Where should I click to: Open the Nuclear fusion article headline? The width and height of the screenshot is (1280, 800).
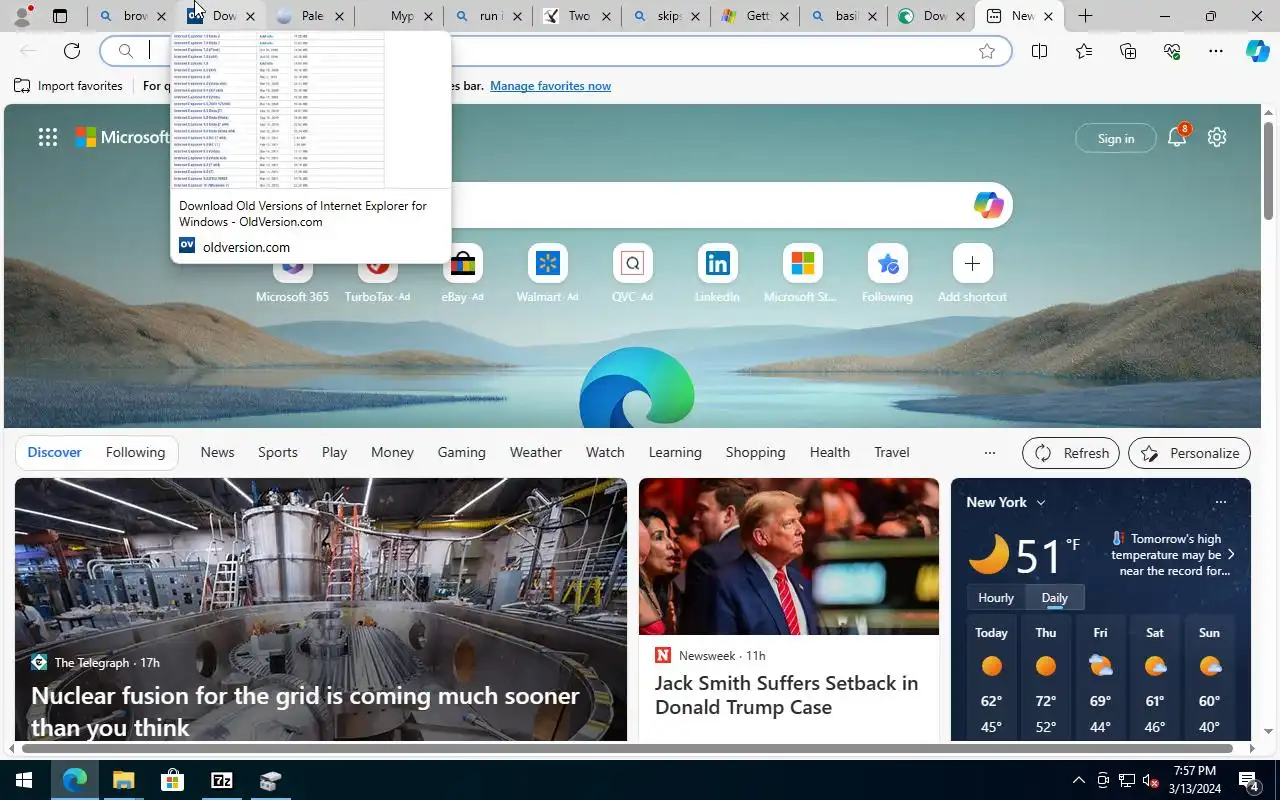pos(305,711)
